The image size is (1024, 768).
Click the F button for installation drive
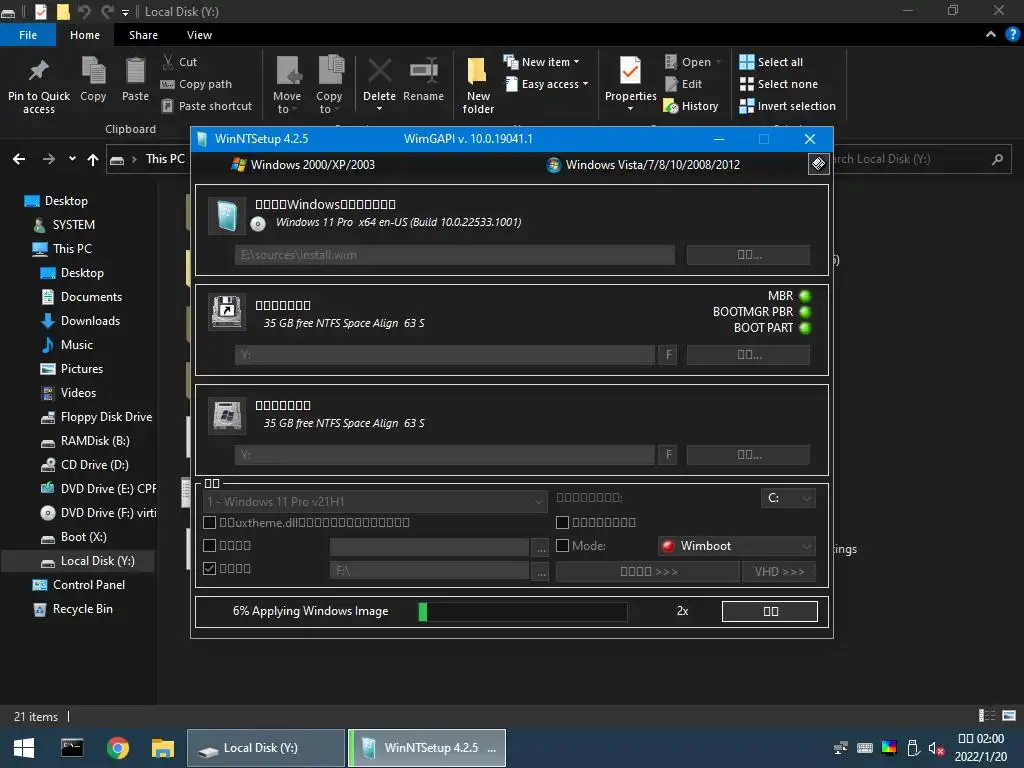click(x=668, y=455)
